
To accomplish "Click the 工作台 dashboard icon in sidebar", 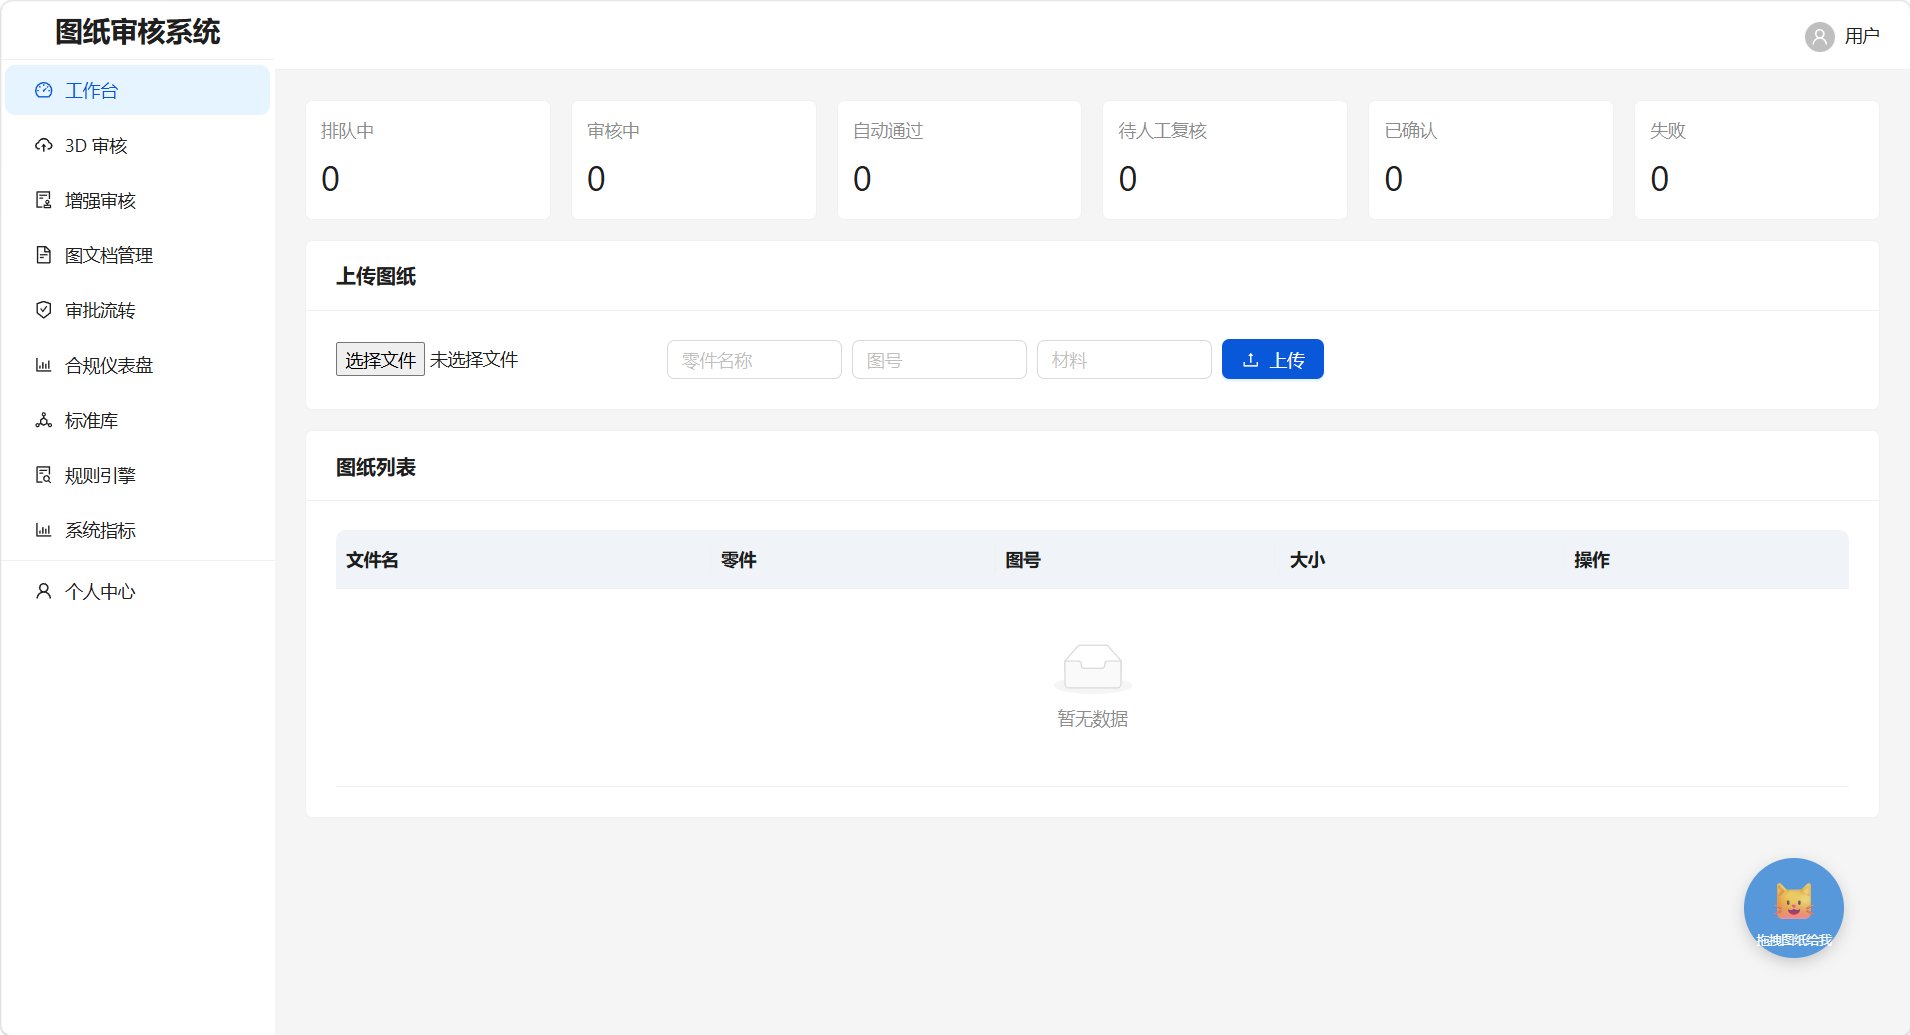I will pos(43,90).
